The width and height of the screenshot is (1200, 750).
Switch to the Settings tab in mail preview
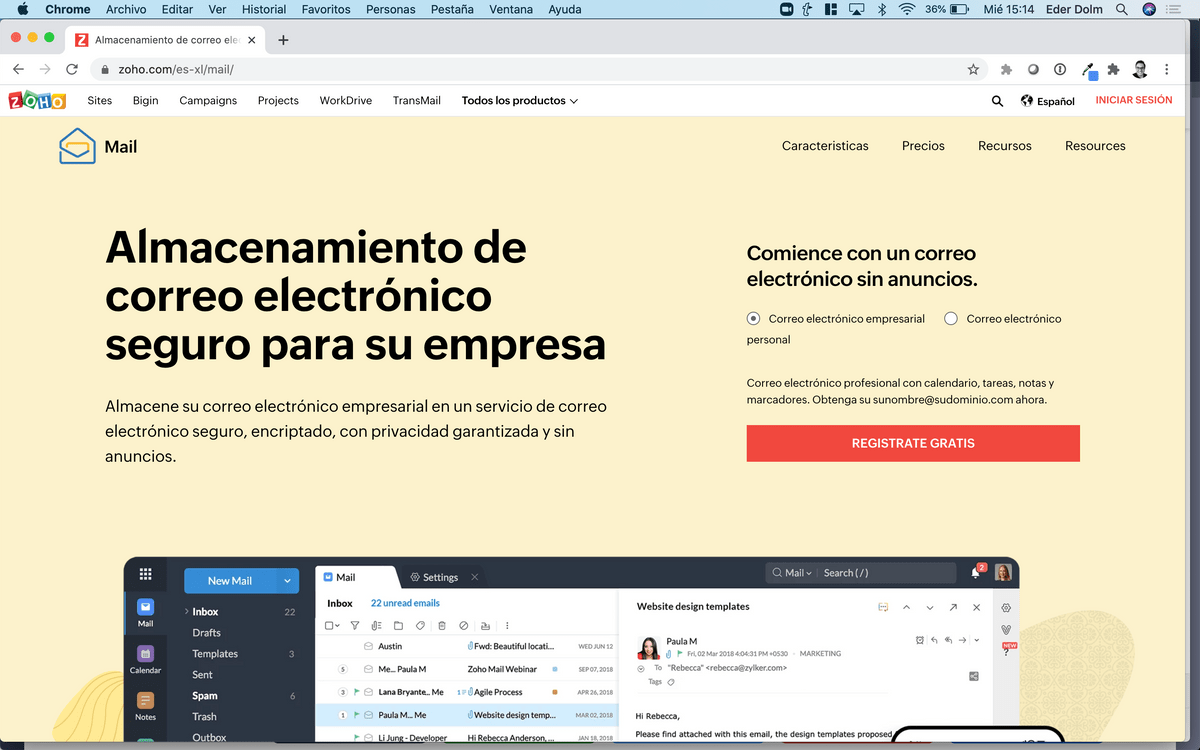click(434, 577)
